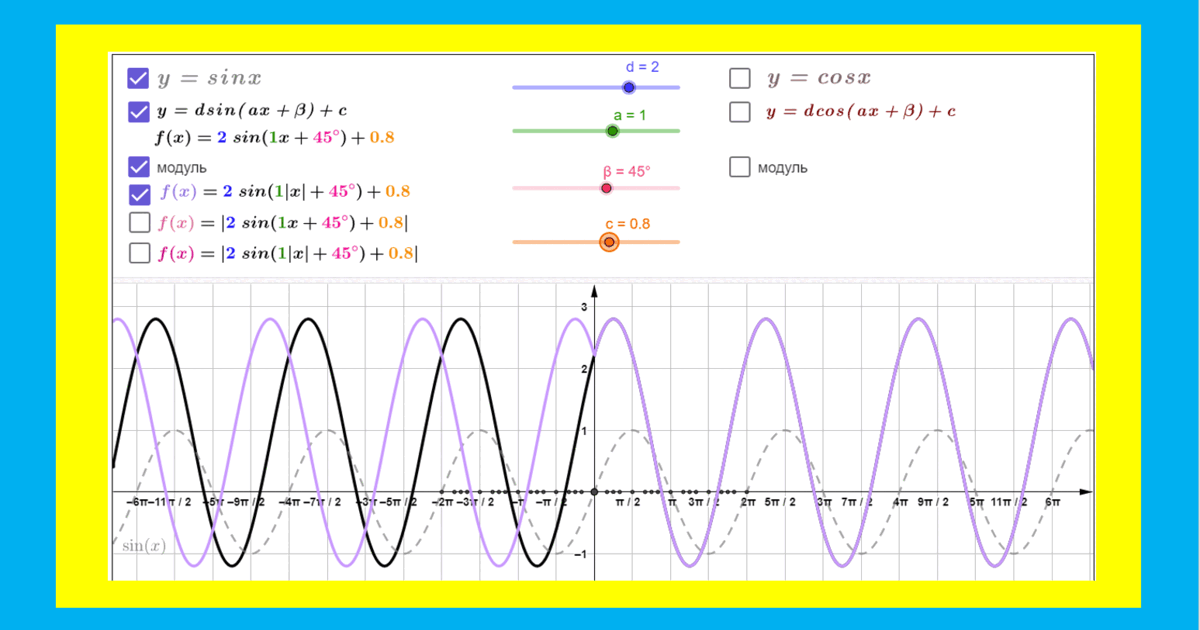Screen dimensions: 1200x630
Task: Click the orange c = 0.8 slider handle
Action: [x=608, y=242]
